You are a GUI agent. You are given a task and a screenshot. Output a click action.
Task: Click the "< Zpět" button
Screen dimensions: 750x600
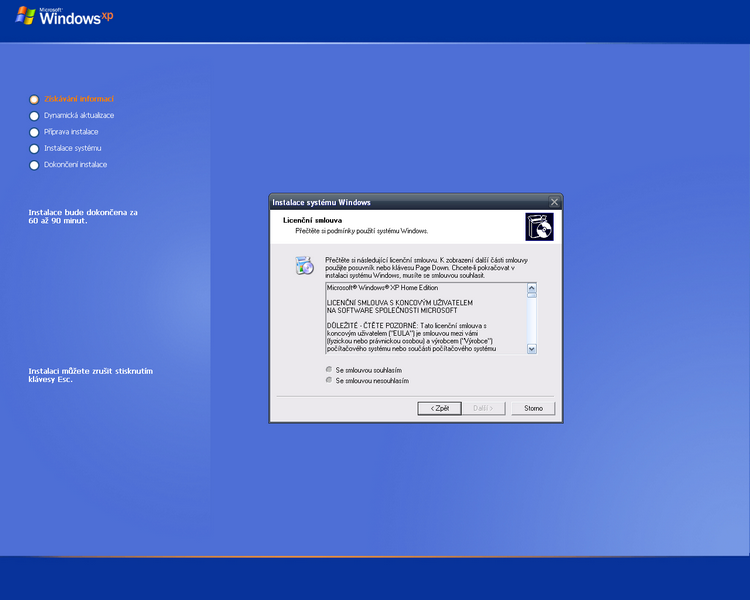coord(439,408)
